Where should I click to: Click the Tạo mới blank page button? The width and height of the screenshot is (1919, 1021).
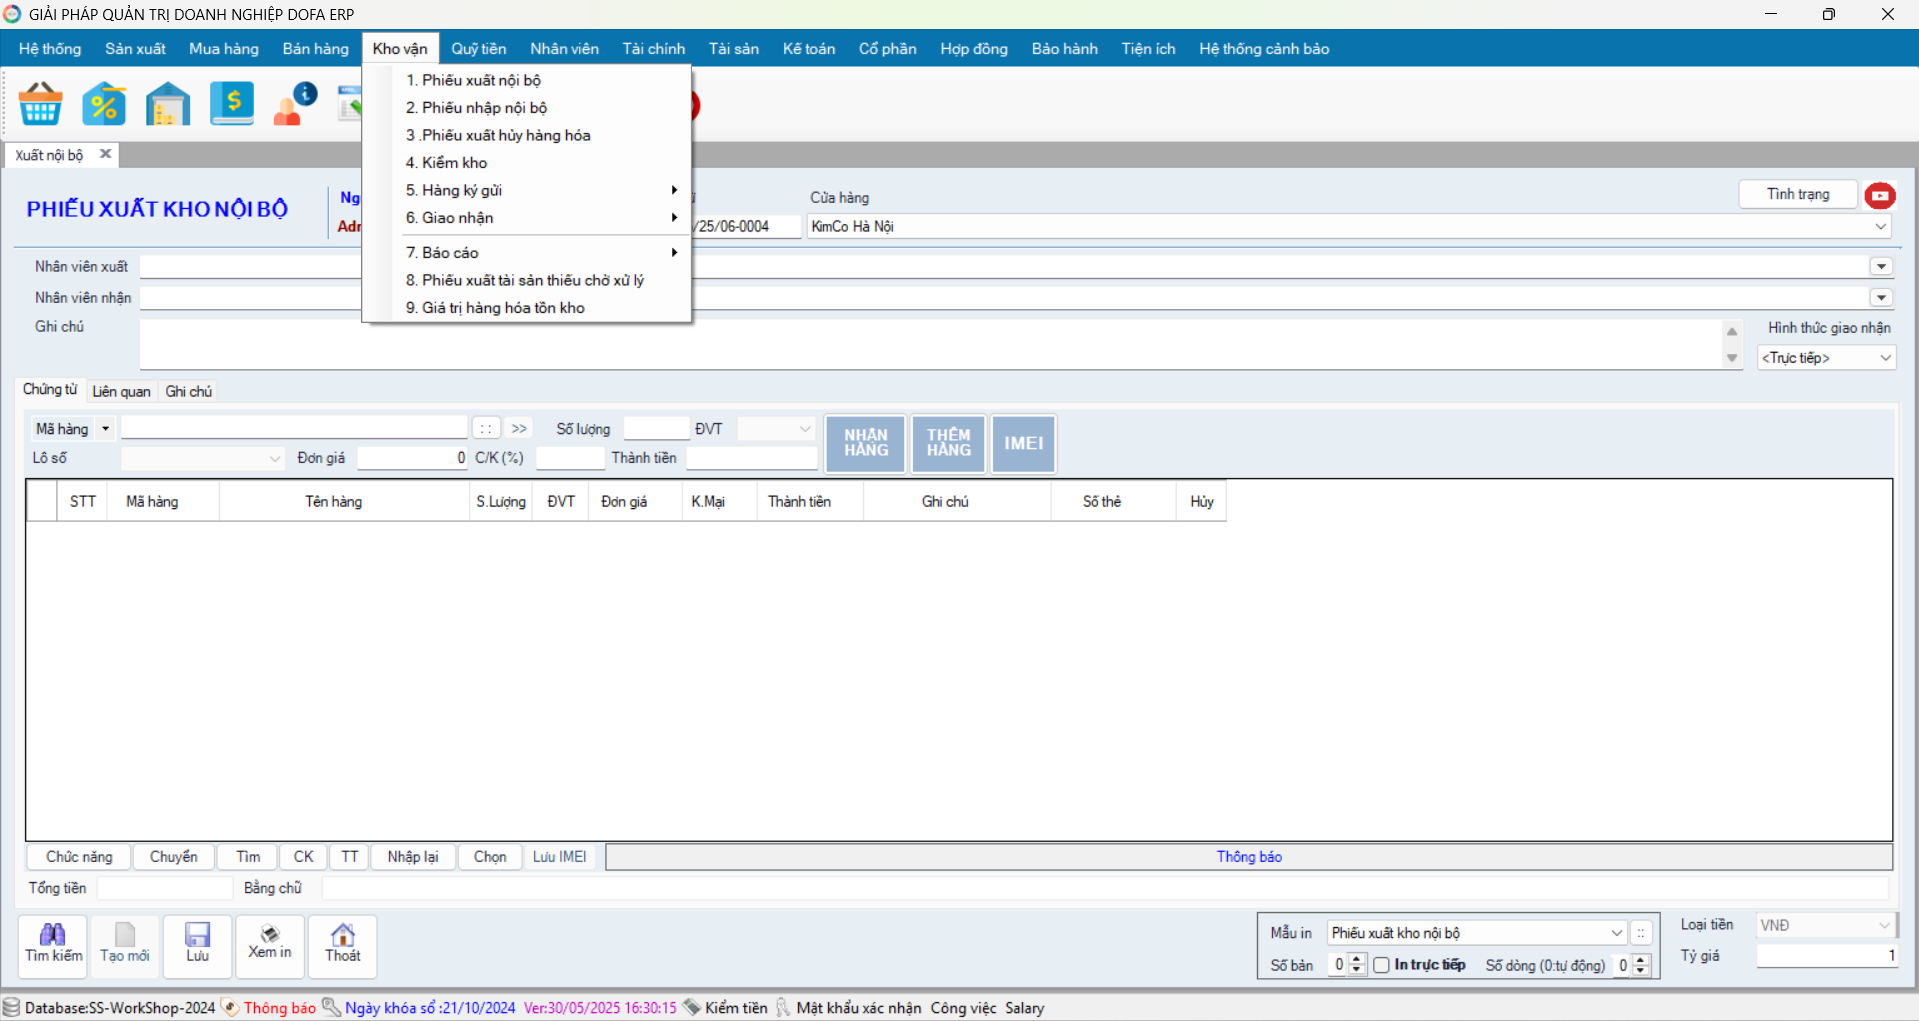125,945
